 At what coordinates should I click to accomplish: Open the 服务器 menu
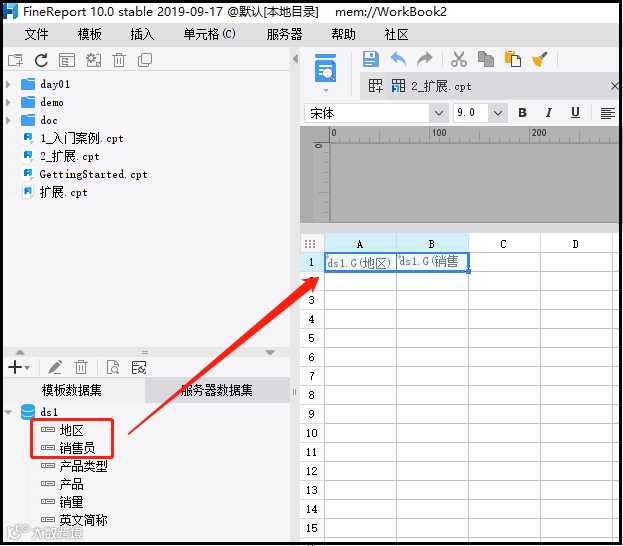point(284,34)
